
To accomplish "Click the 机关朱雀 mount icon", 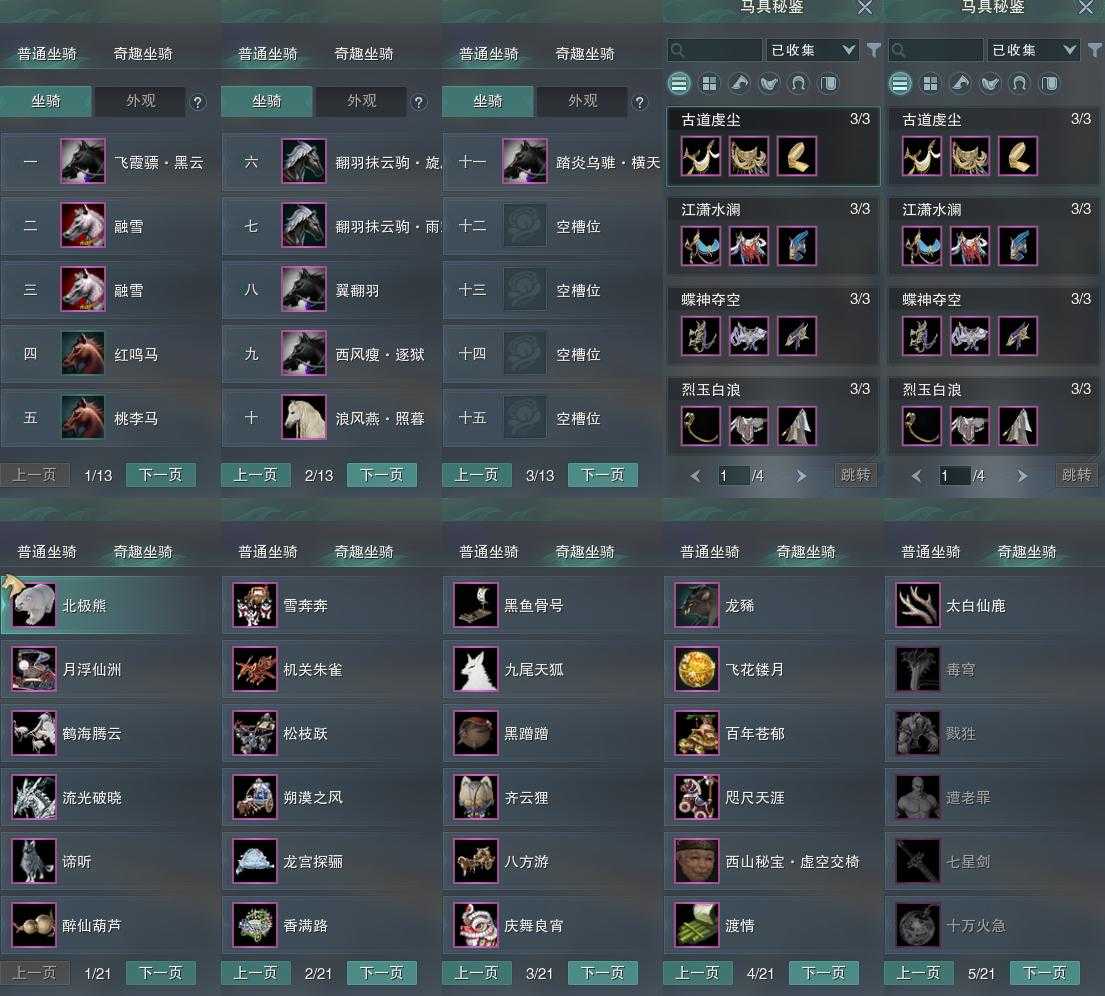I will pos(255,669).
